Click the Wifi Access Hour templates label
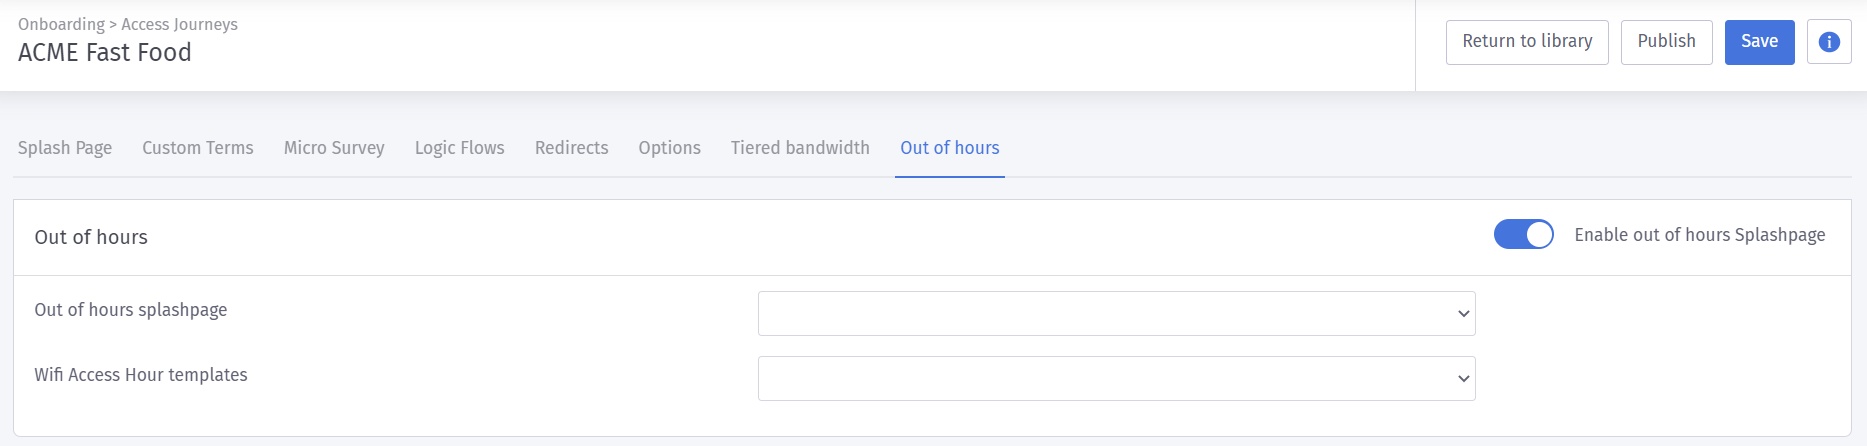Image resolution: width=1867 pixels, height=446 pixels. [141, 375]
